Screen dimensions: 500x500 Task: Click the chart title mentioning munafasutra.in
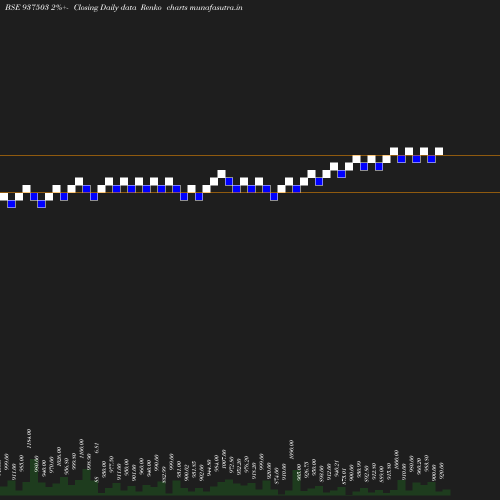click(x=124, y=7)
